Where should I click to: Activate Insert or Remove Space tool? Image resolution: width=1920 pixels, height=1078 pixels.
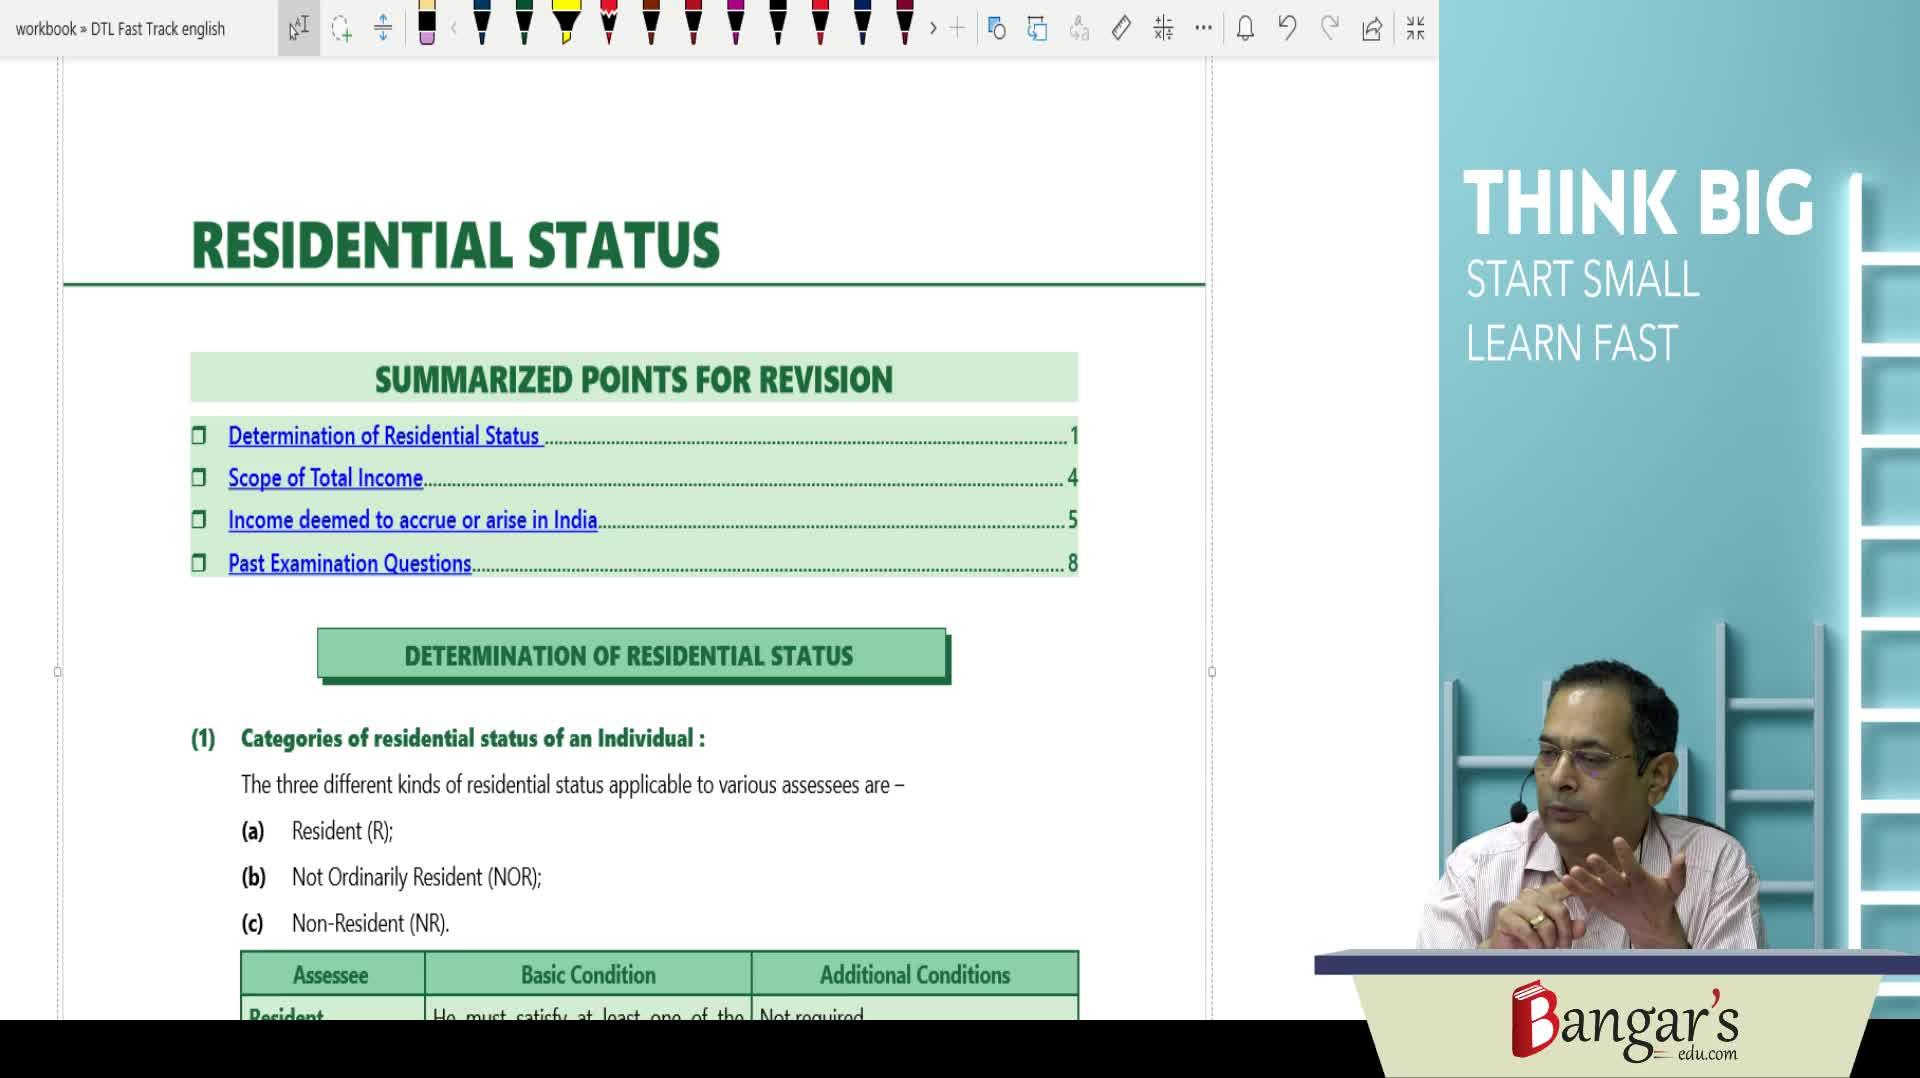coord(383,28)
